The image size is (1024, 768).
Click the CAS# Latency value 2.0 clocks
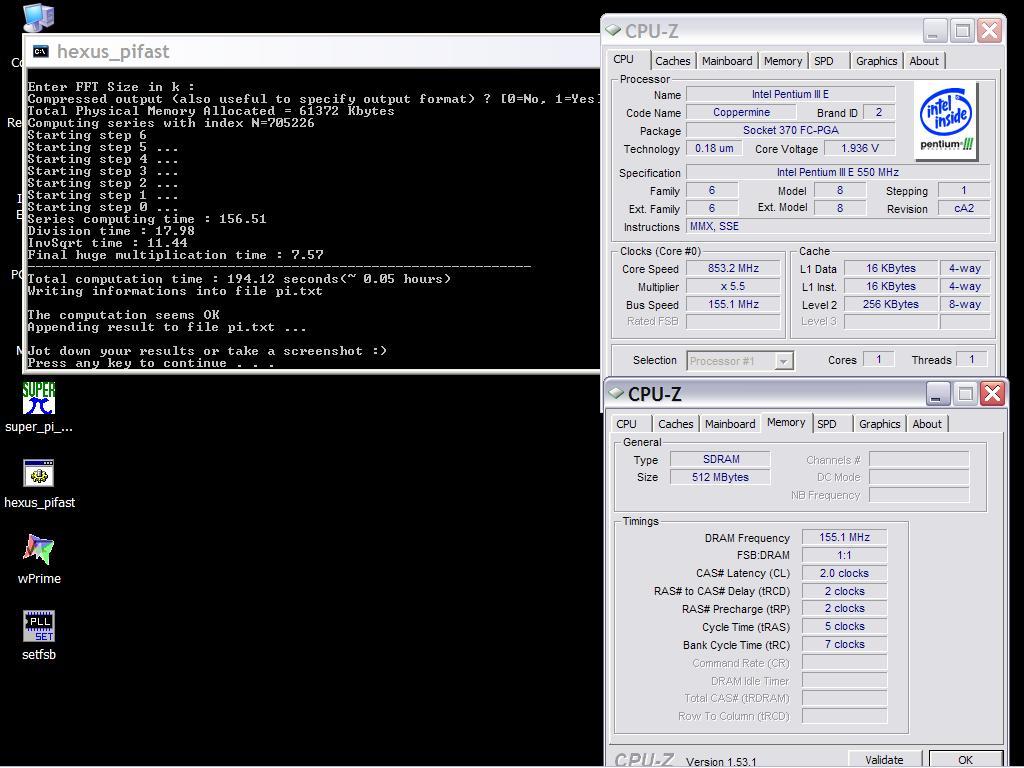coord(844,573)
